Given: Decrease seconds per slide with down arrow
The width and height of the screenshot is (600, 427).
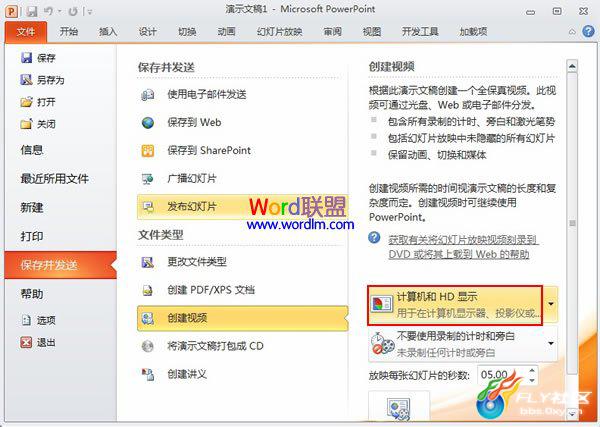Looking at the screenshot, I should [532, 380].
